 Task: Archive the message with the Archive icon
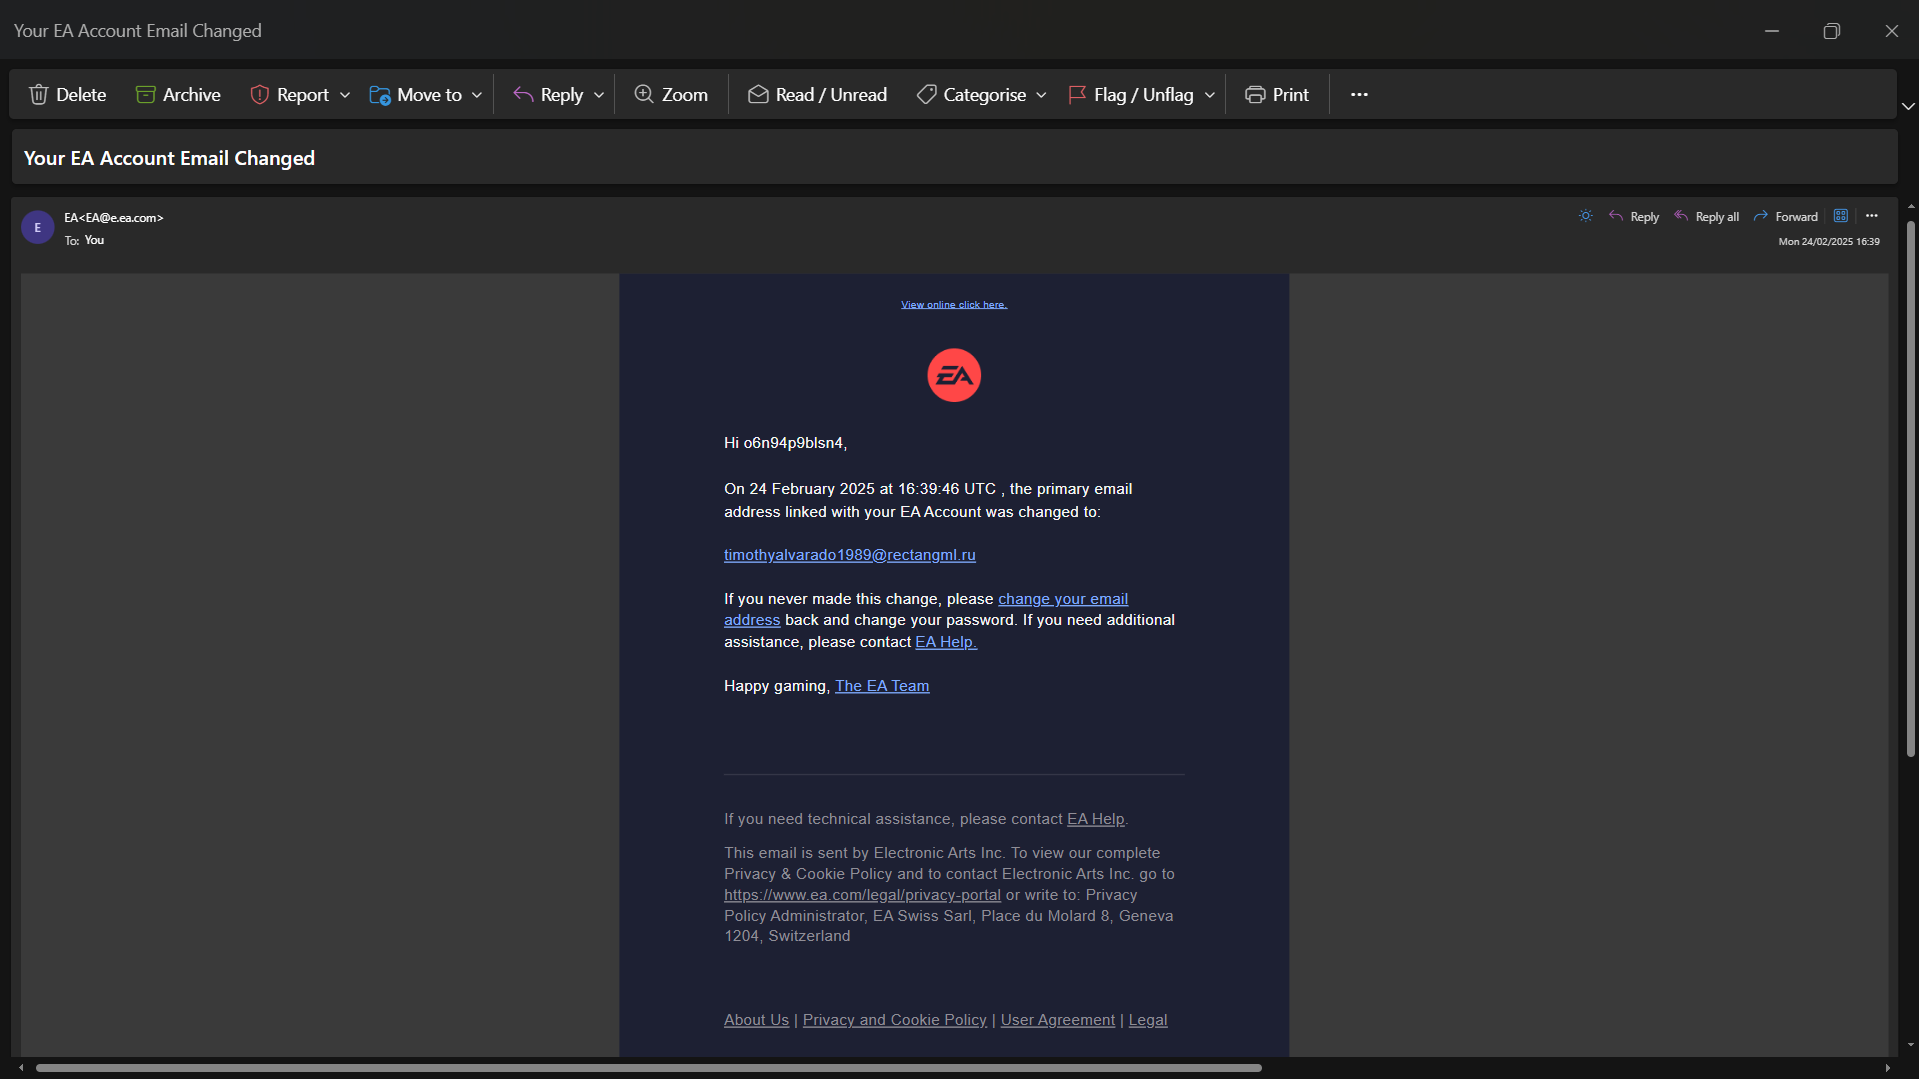[146, 95]
